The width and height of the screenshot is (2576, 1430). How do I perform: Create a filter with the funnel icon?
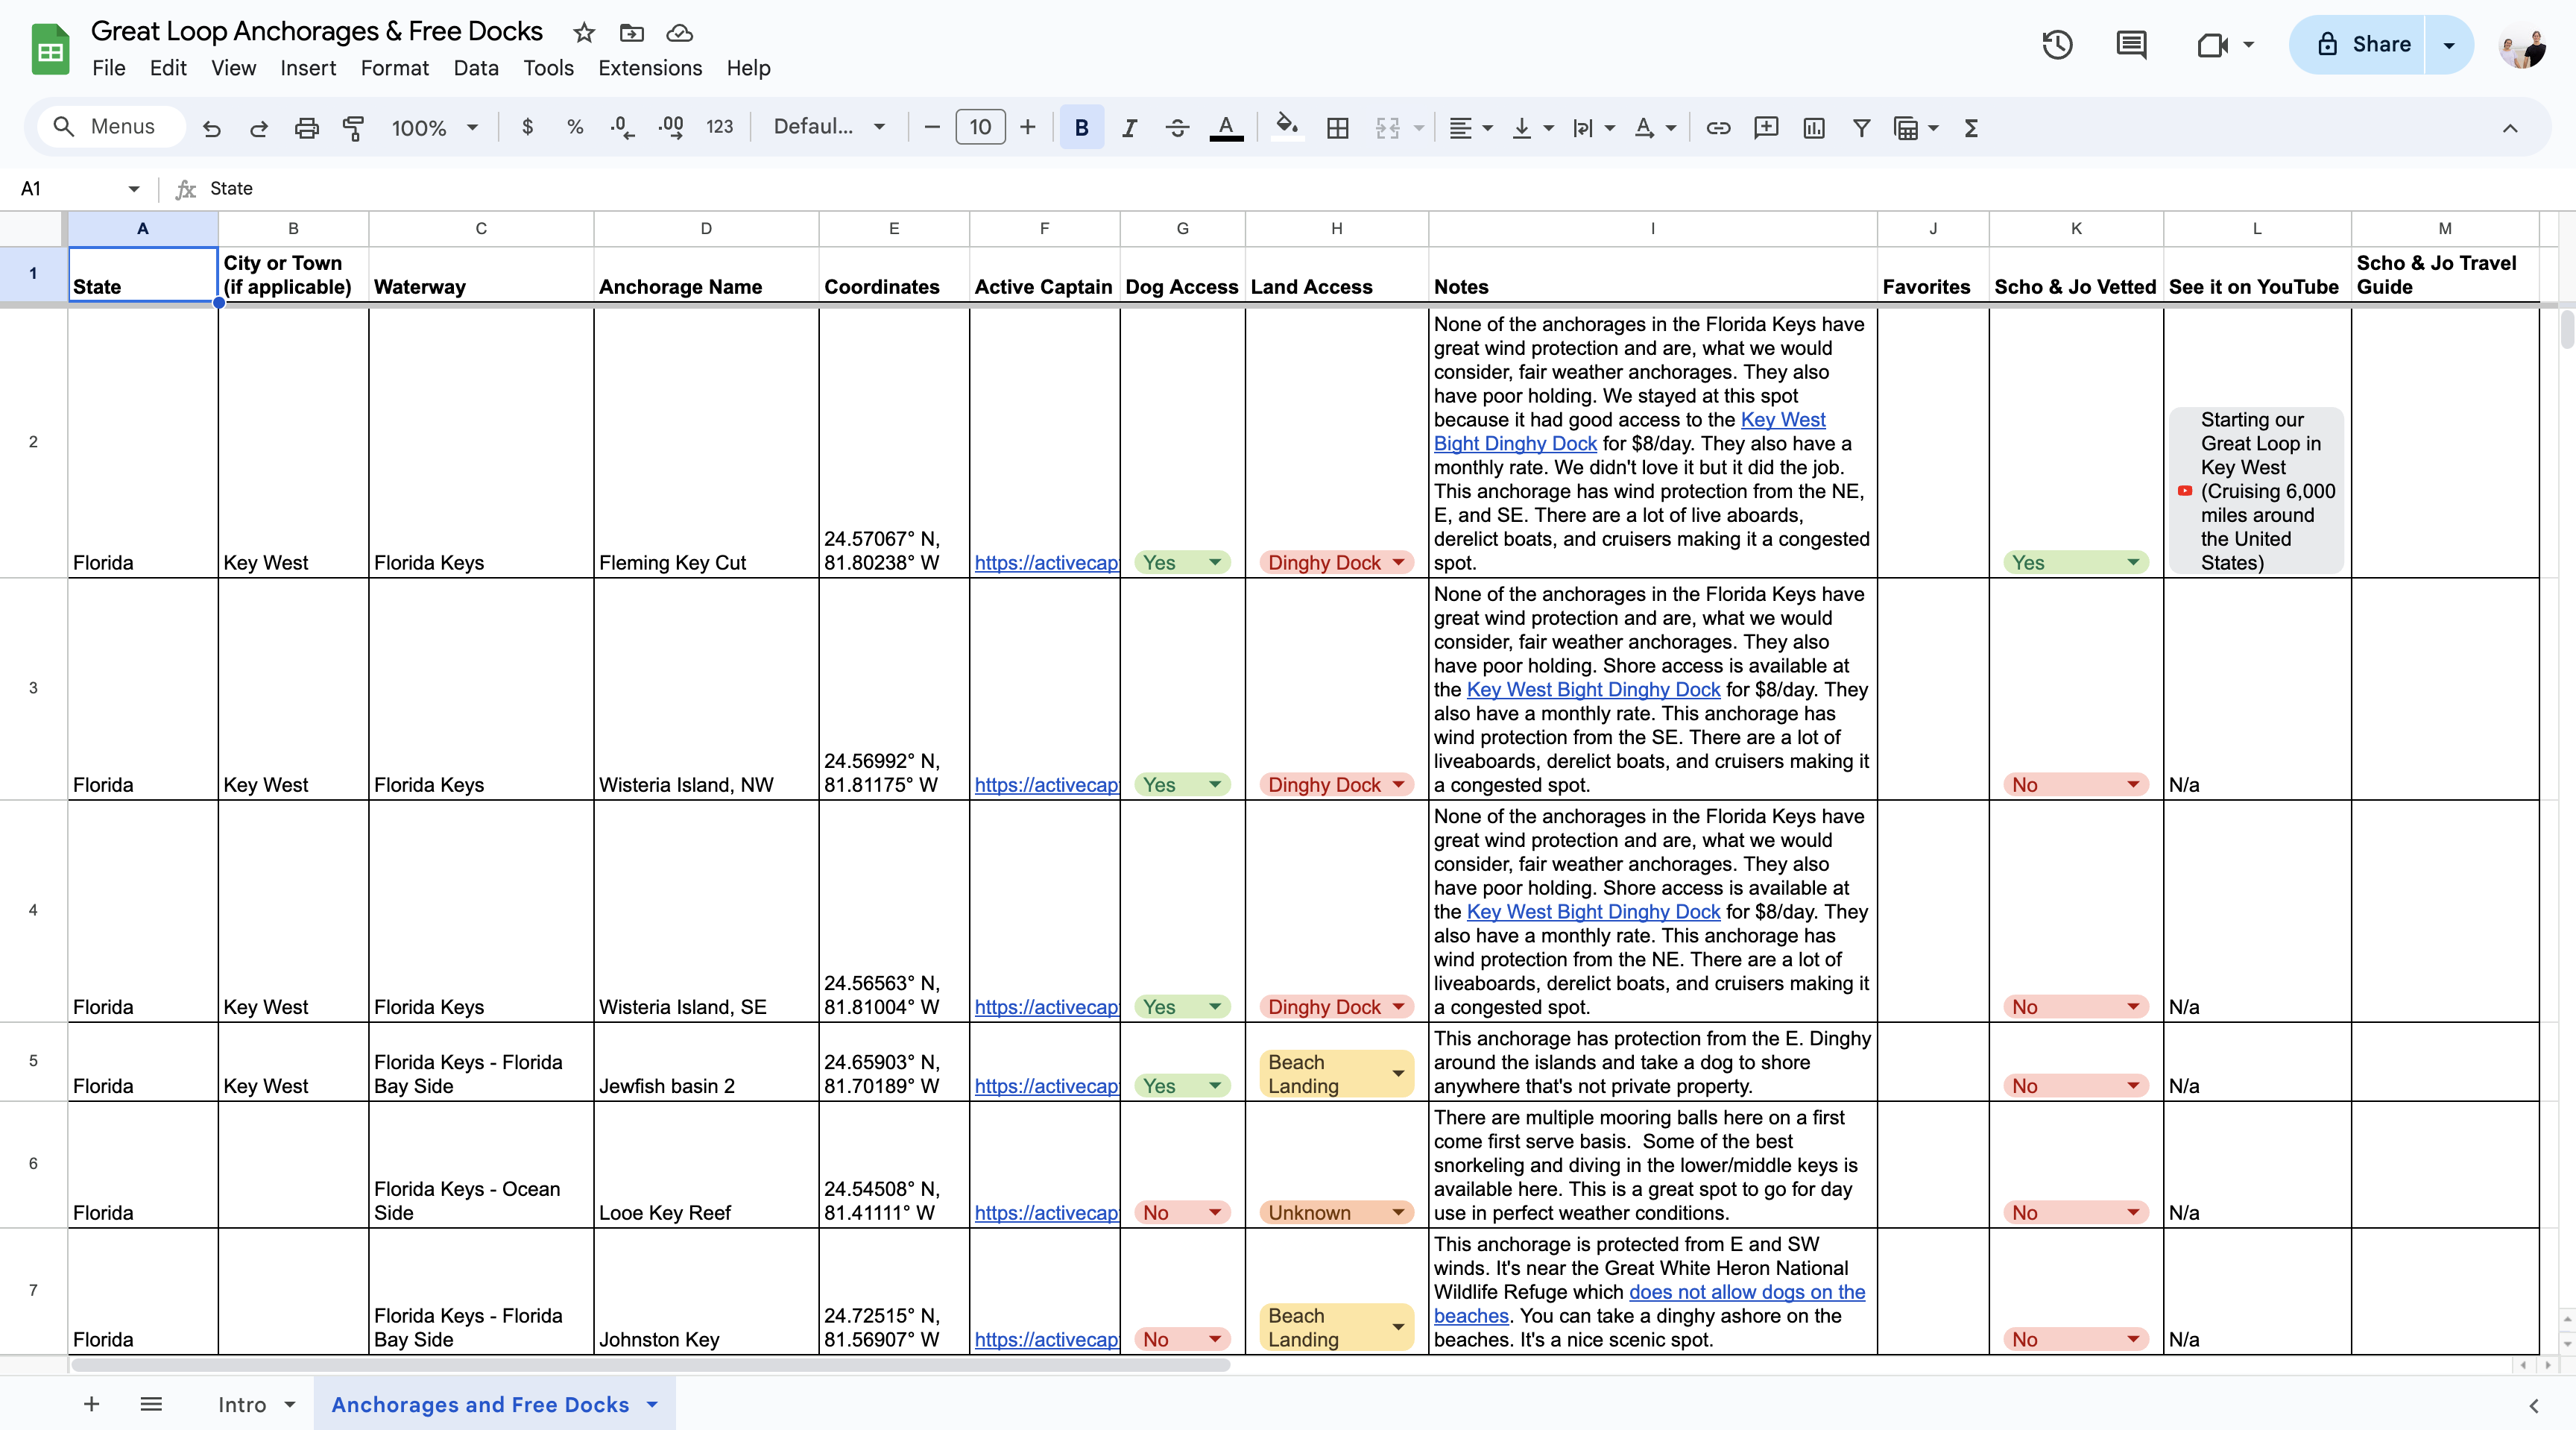point(1861,127)
